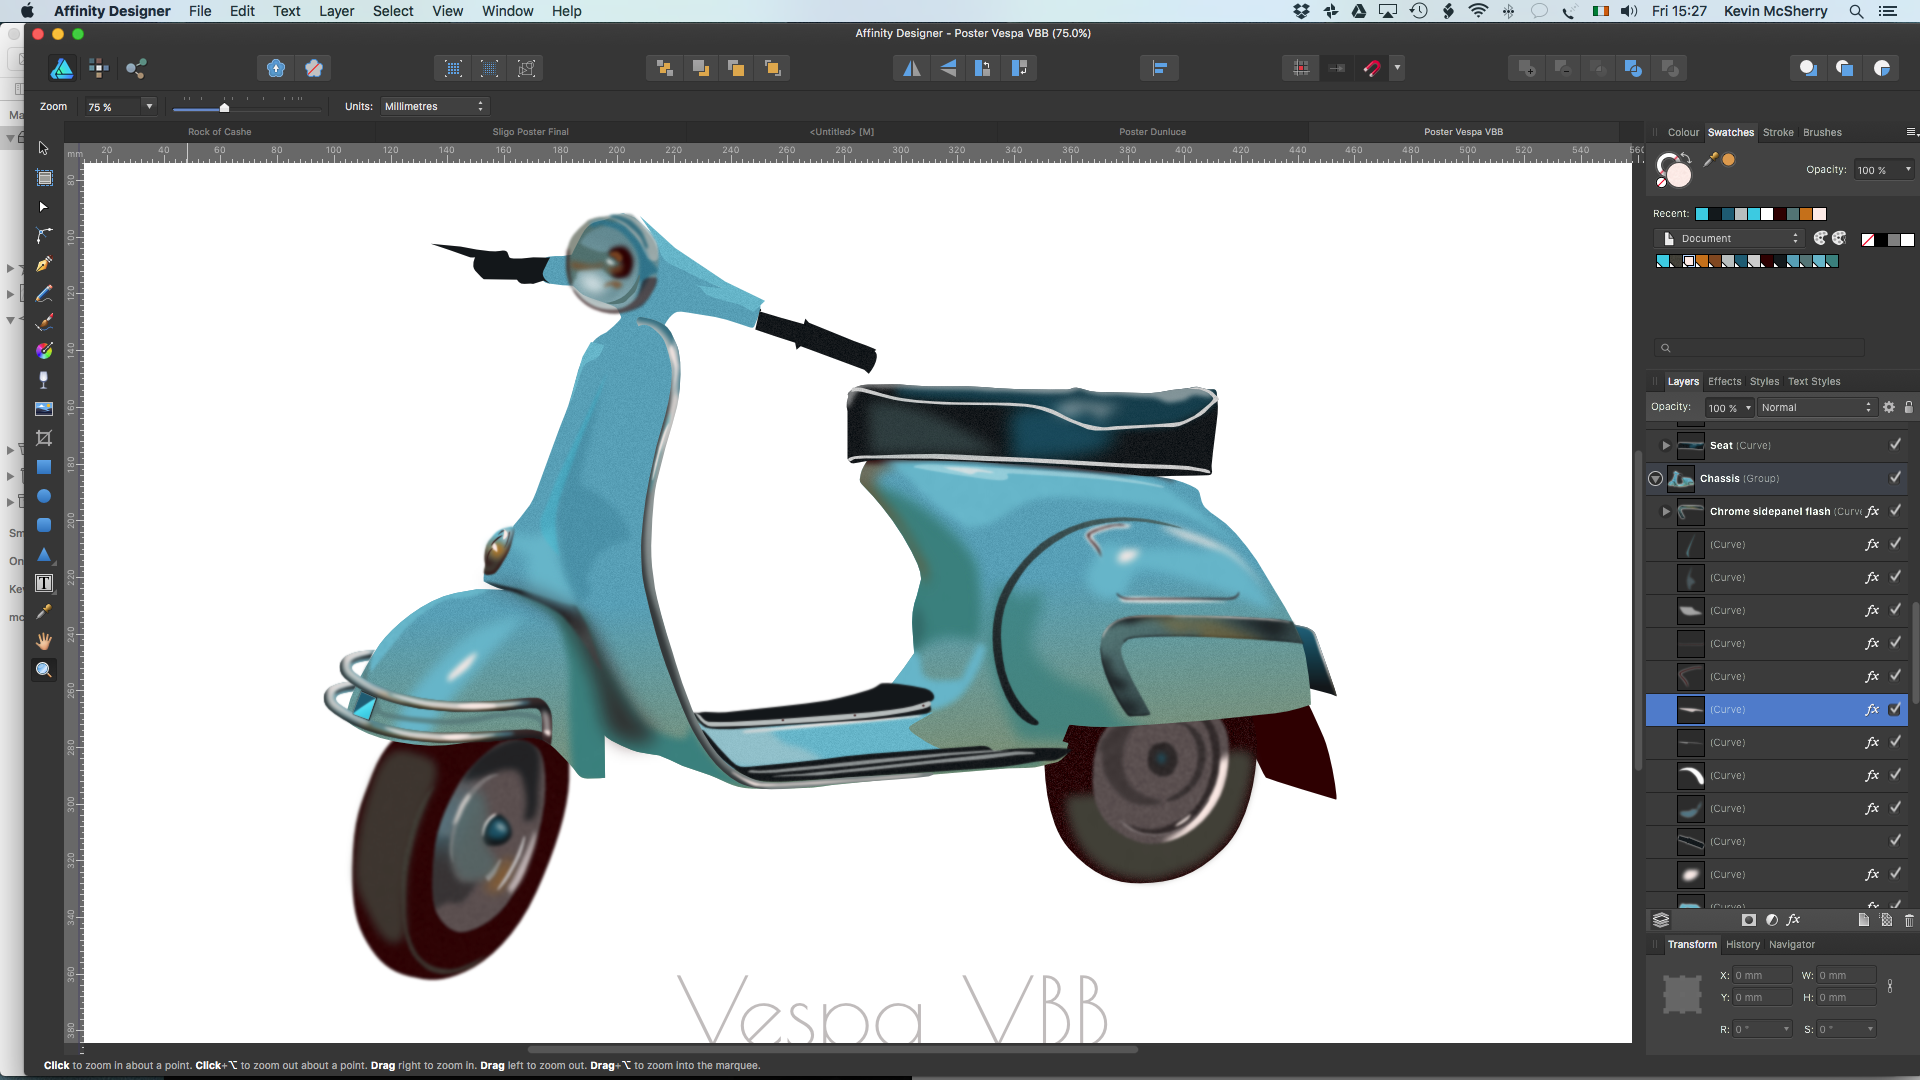
Task: Pick the Ellipse shape tool
Action: tap(44, 496)
